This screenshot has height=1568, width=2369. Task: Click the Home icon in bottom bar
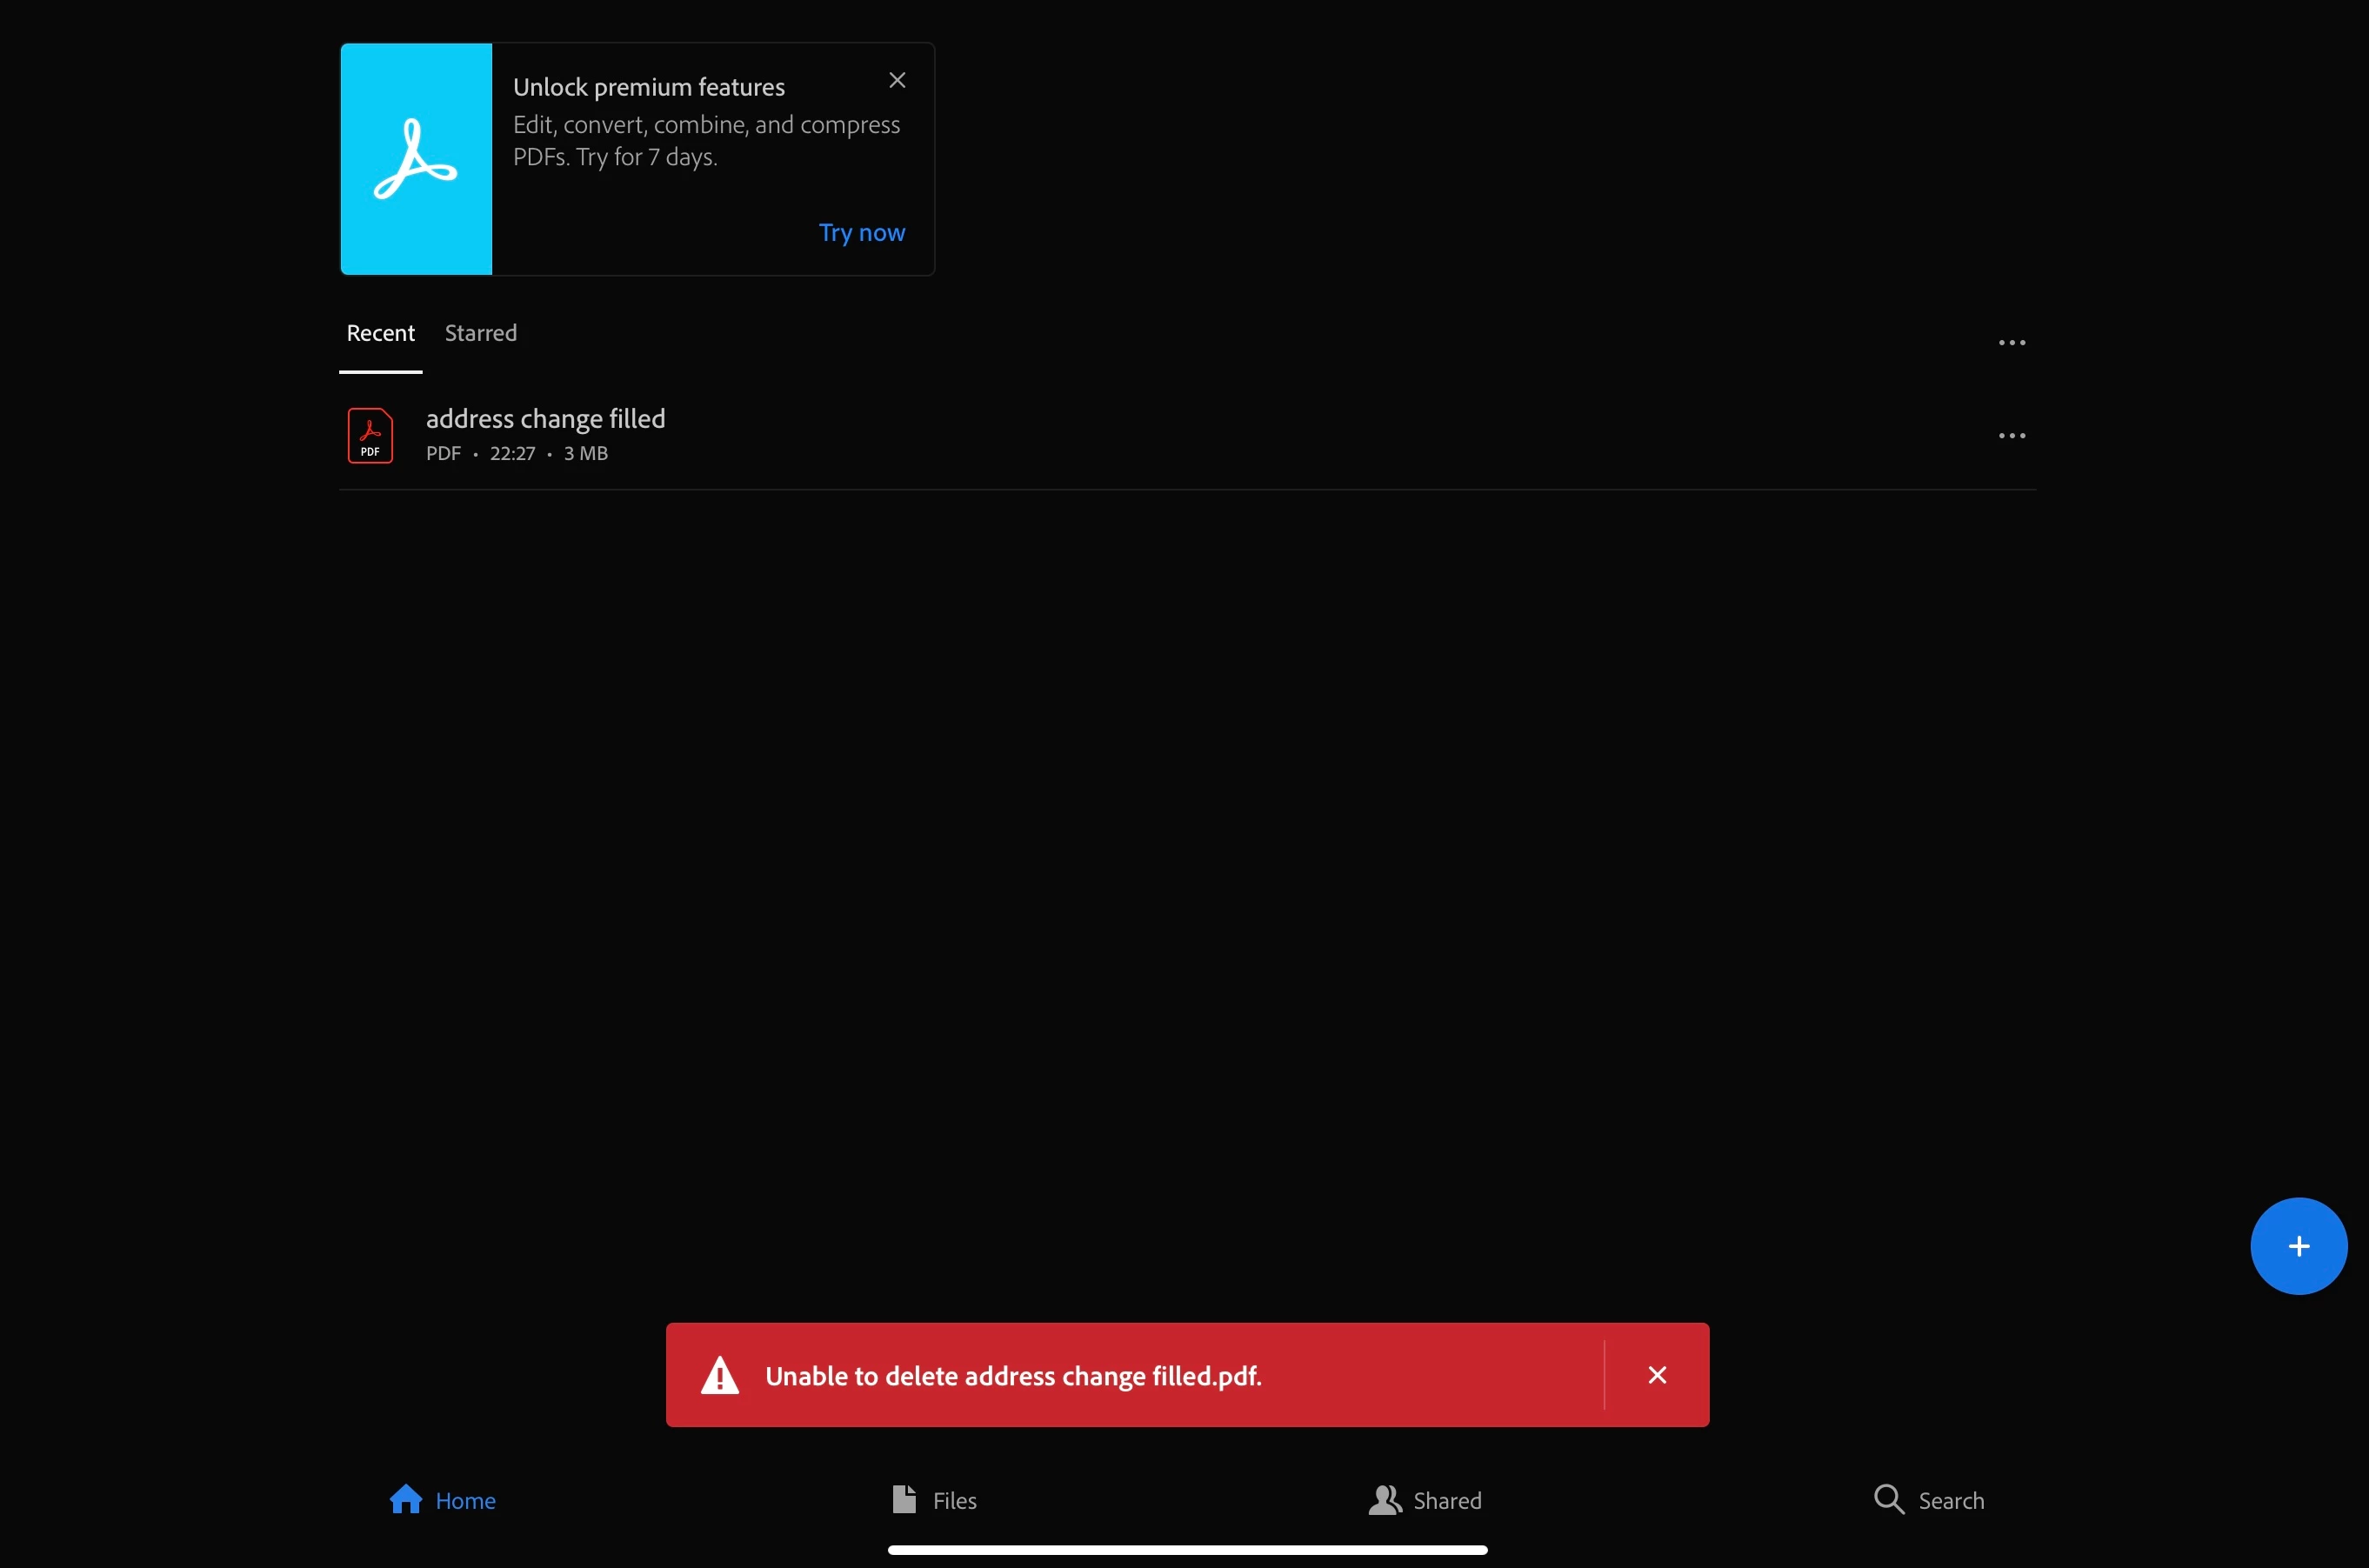click(405, 1499)
